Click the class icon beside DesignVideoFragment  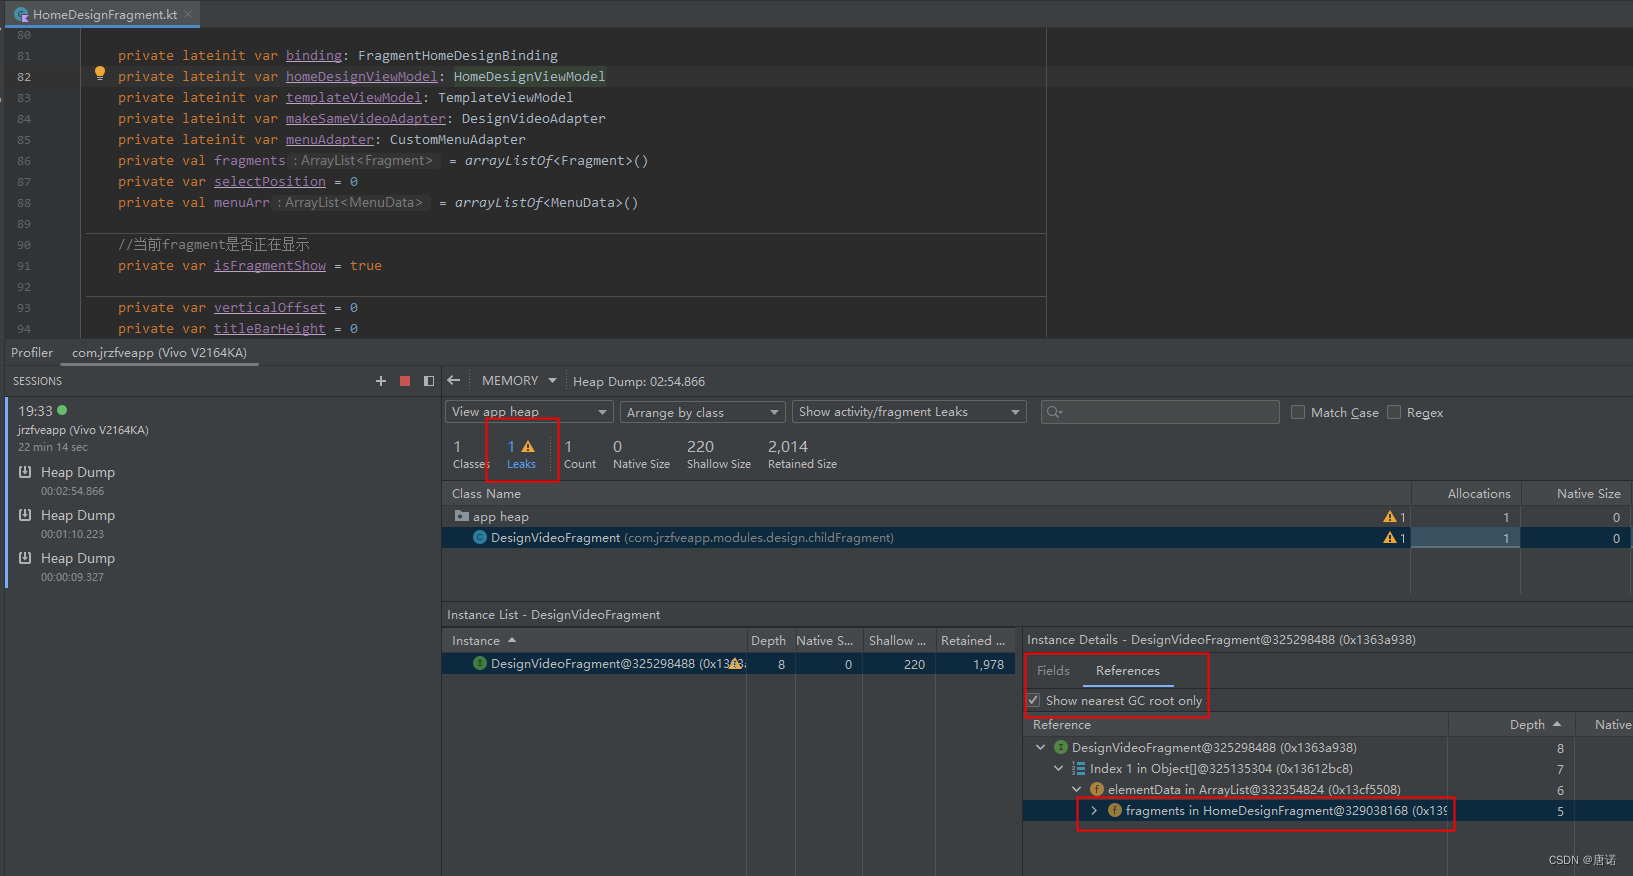click(480, 537)
